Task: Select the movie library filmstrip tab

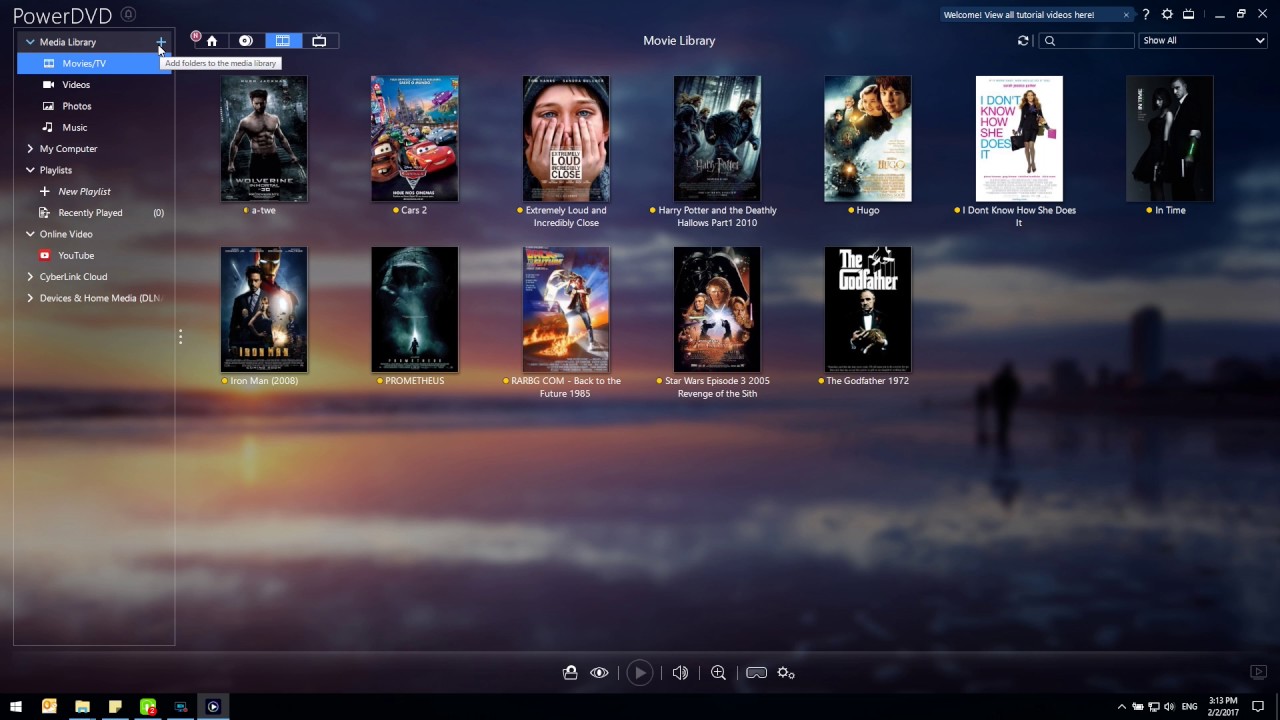Action: [283, 41]
